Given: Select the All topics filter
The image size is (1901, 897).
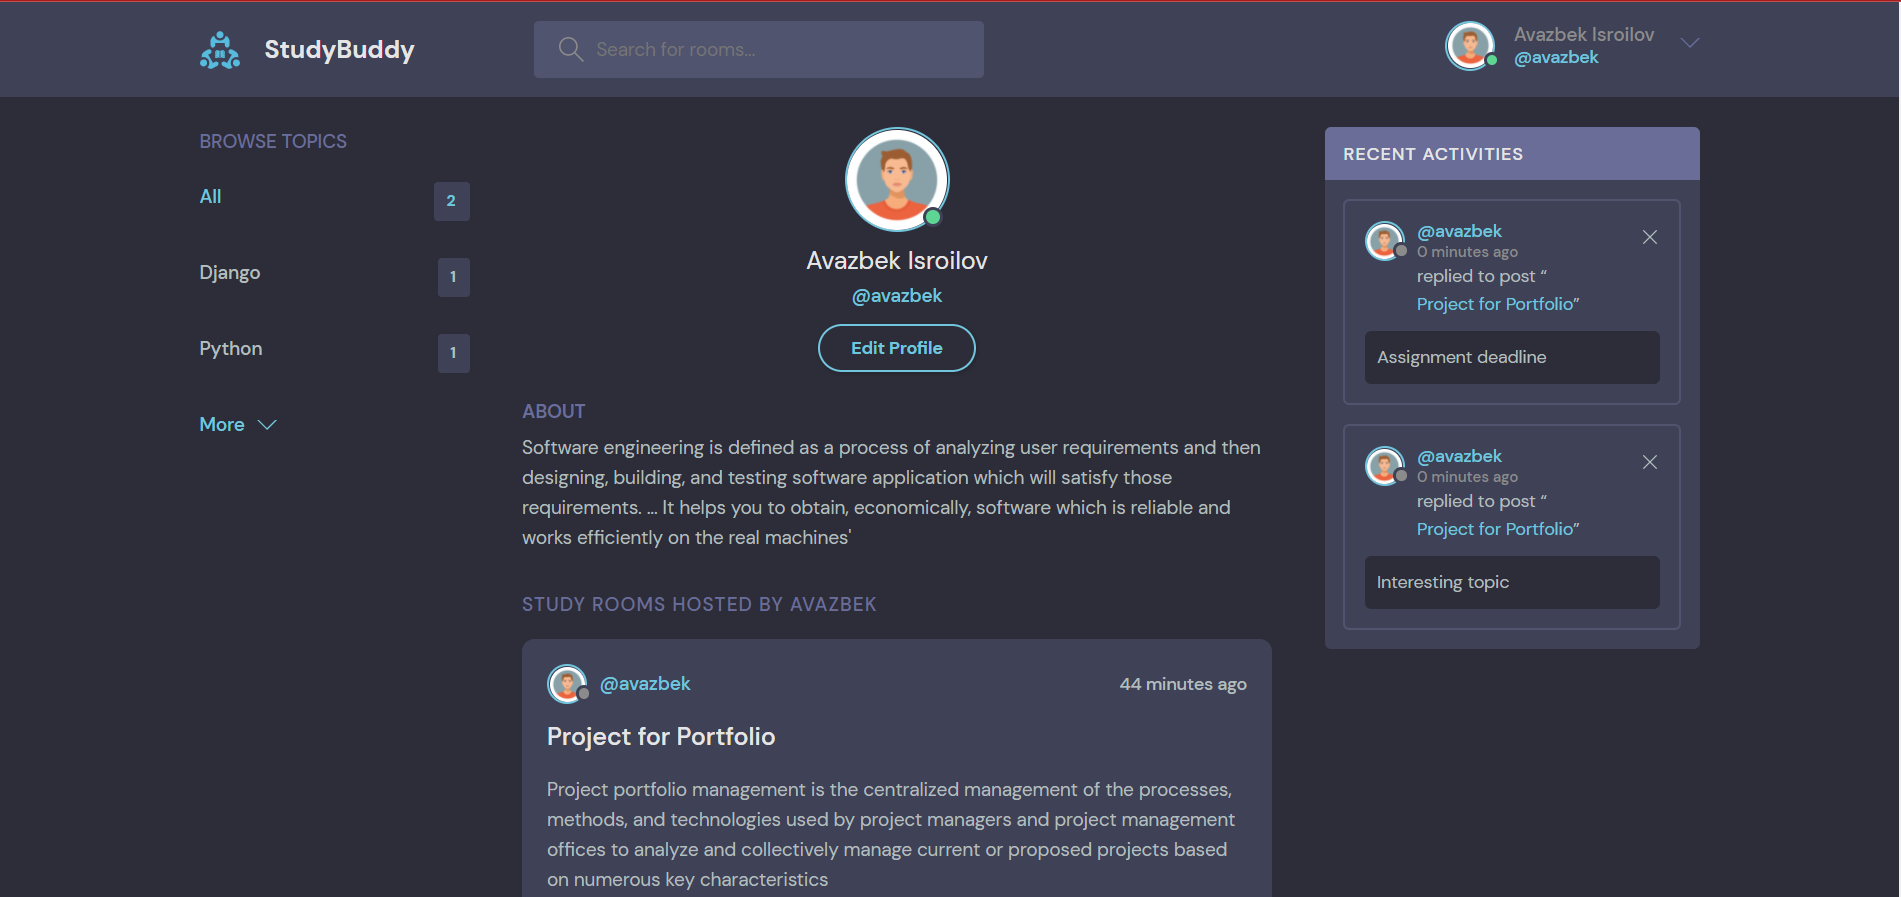Looking at the screenshot, I should tap(210, 196).
